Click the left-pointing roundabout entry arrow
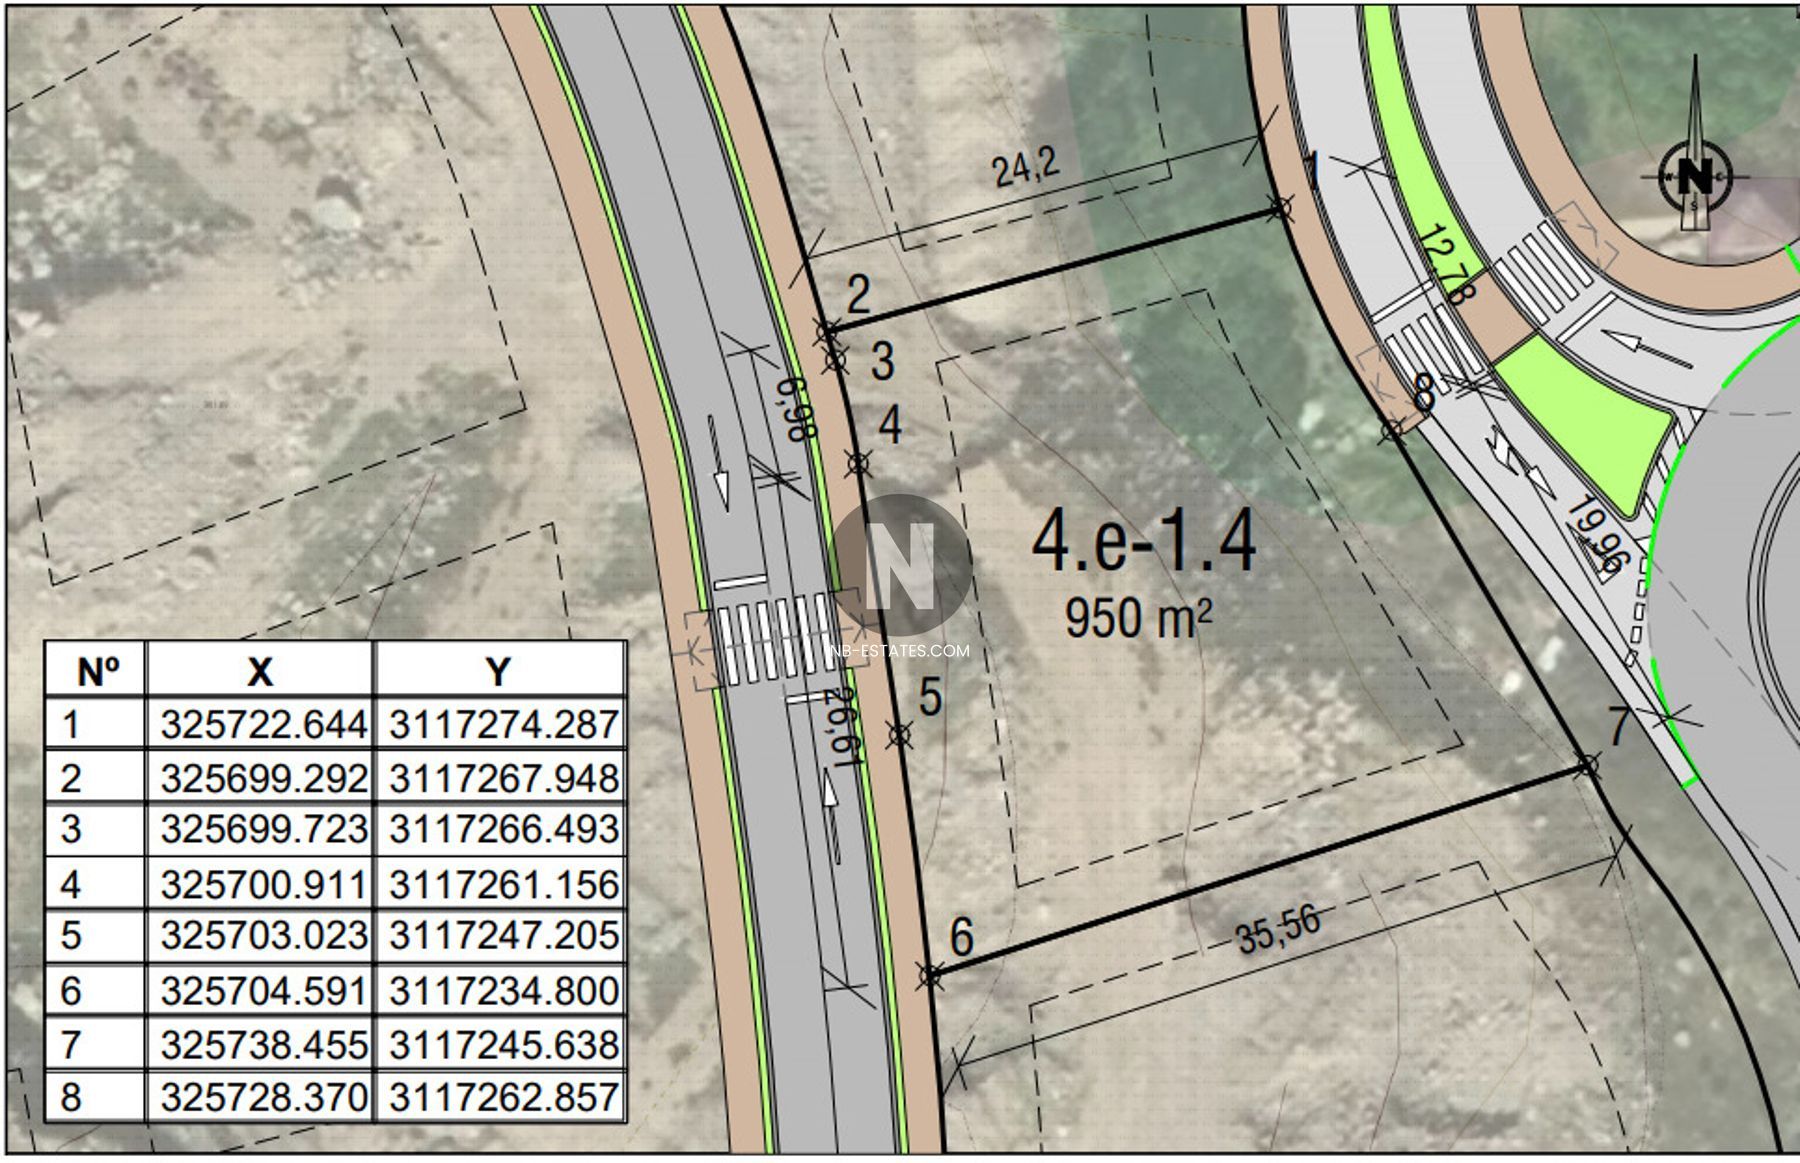The height and width of the screenshot is (1163, 1800). point(1650,350)
